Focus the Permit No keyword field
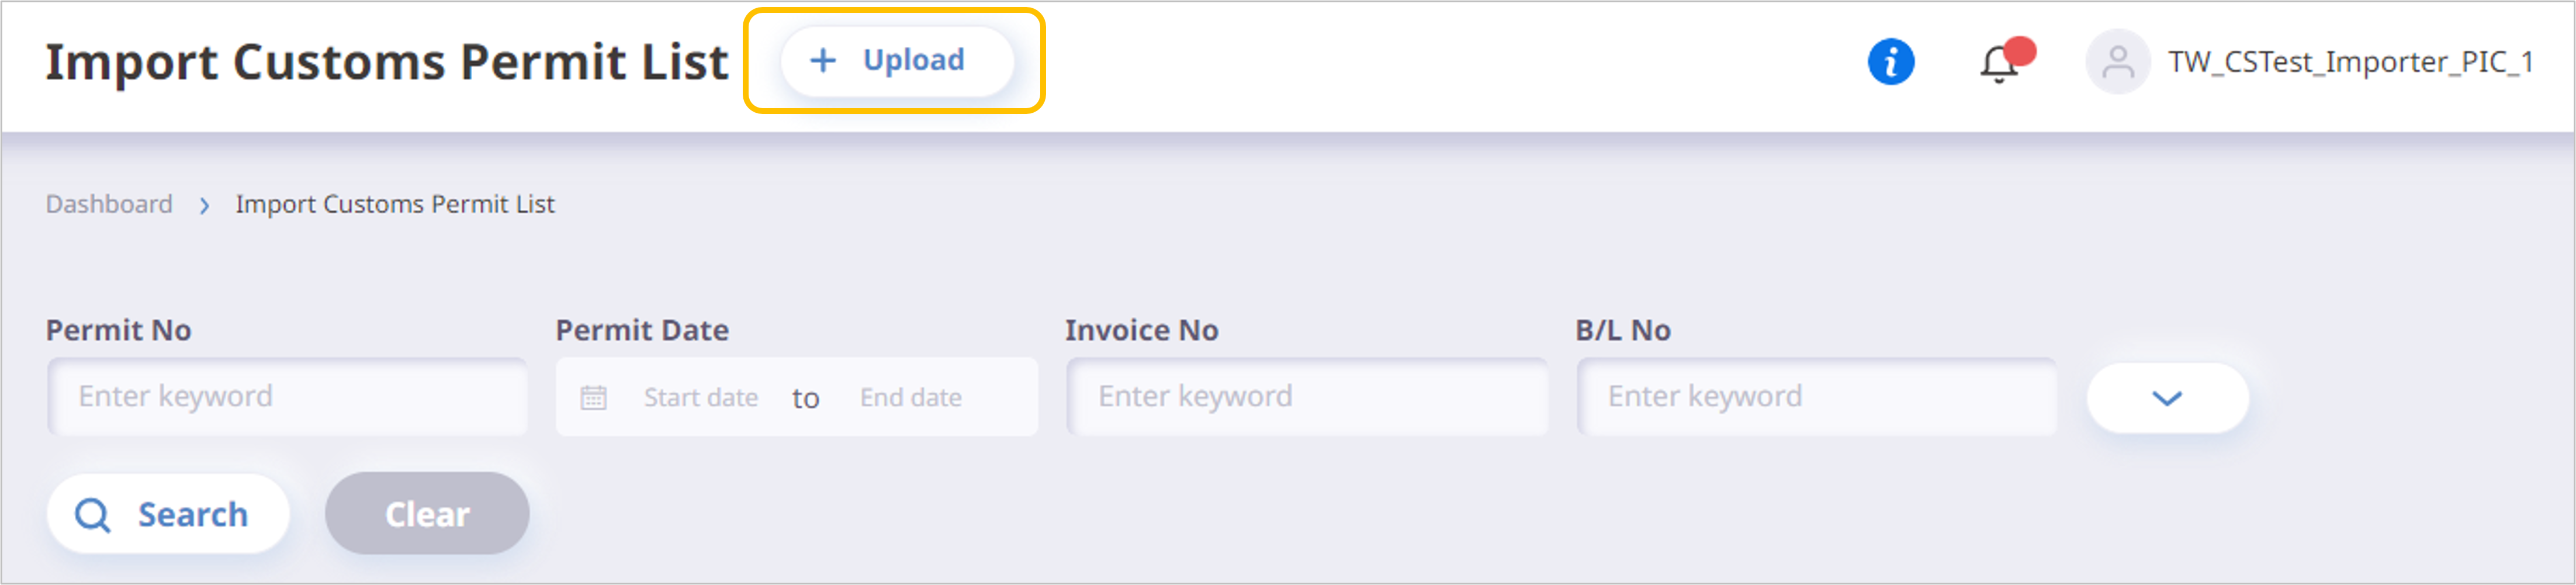This screenshot has height=585, width=2576. pyautogui.click(x=287, y=397)
